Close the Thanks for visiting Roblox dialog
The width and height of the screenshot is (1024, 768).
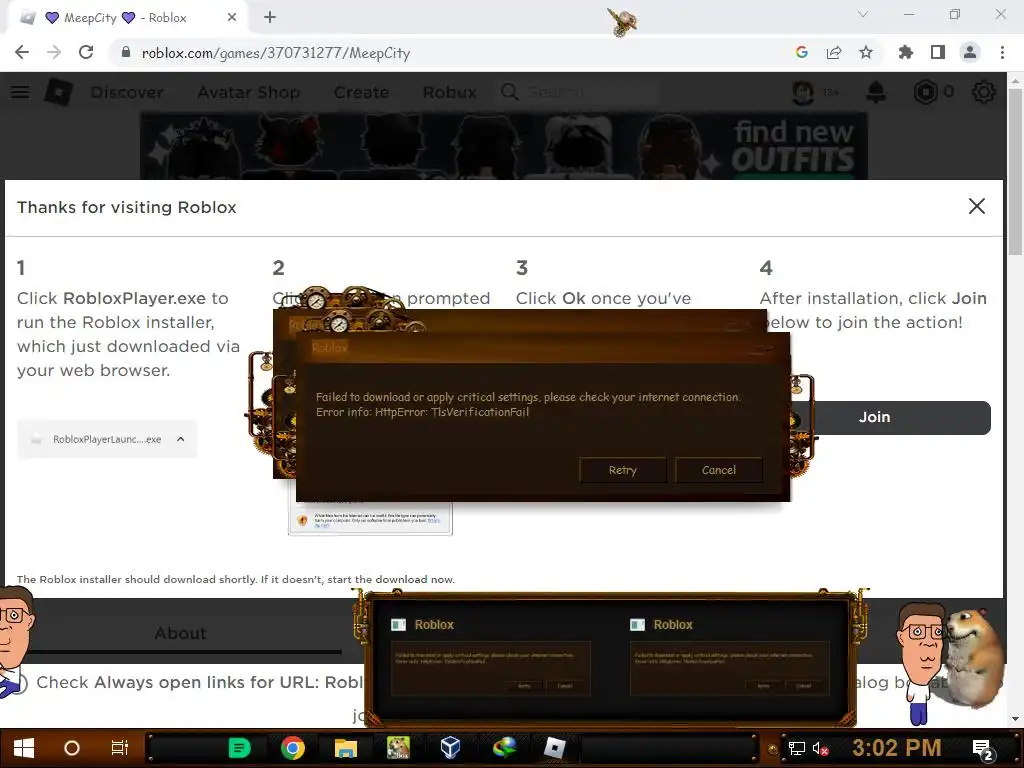click(x=976, y=206)
